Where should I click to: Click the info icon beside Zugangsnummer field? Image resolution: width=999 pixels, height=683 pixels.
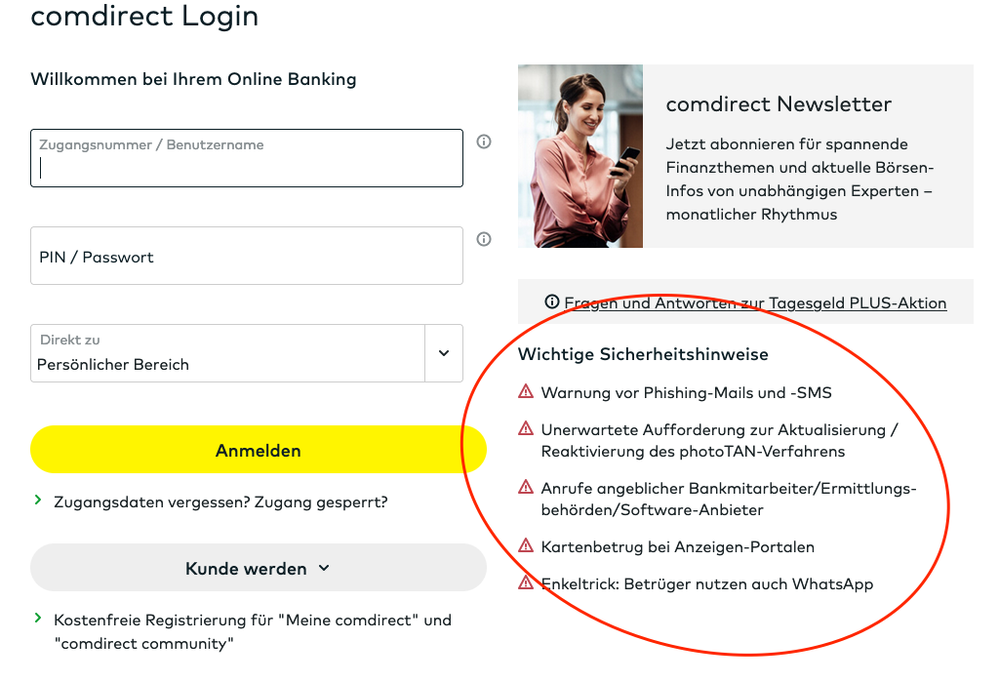(484, 141)
